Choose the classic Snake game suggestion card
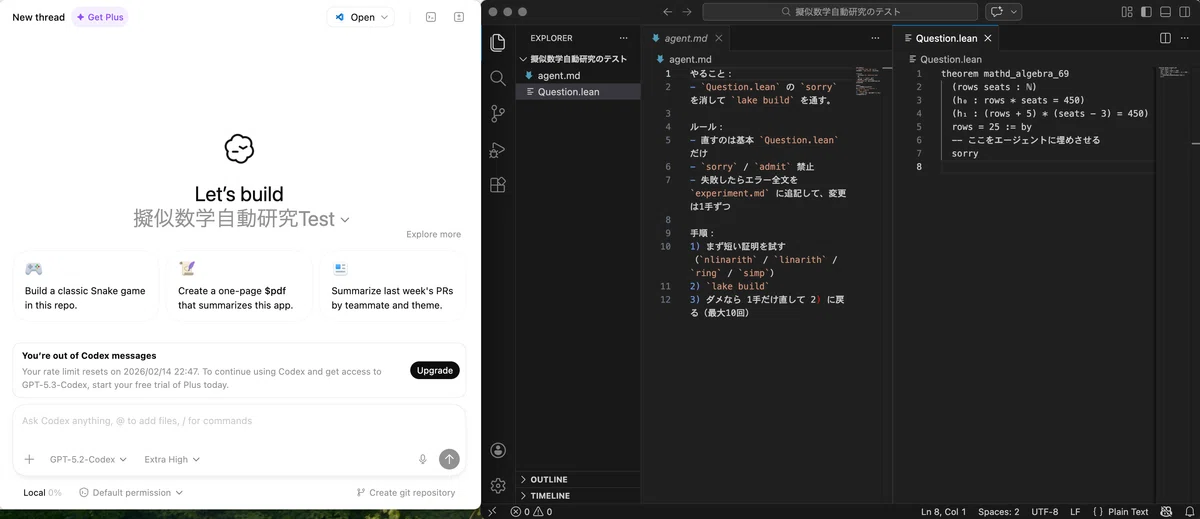The width and height of the screenshot is (1200, 519). tap(86, 286)
